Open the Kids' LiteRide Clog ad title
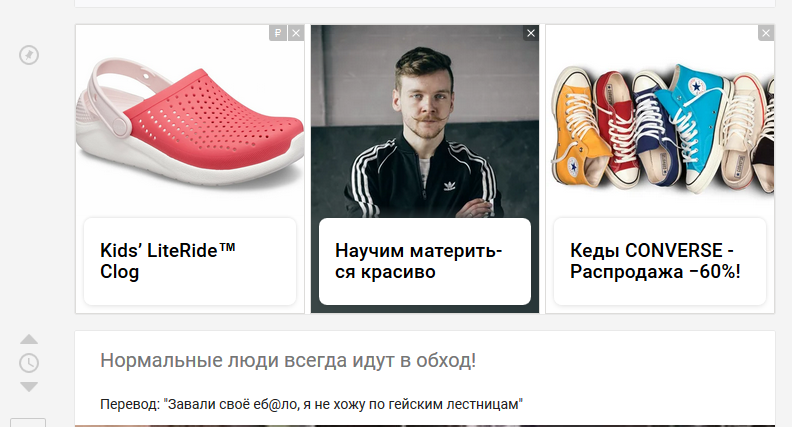792x427 pixels. pyautogui.click(x=168, y=261)
